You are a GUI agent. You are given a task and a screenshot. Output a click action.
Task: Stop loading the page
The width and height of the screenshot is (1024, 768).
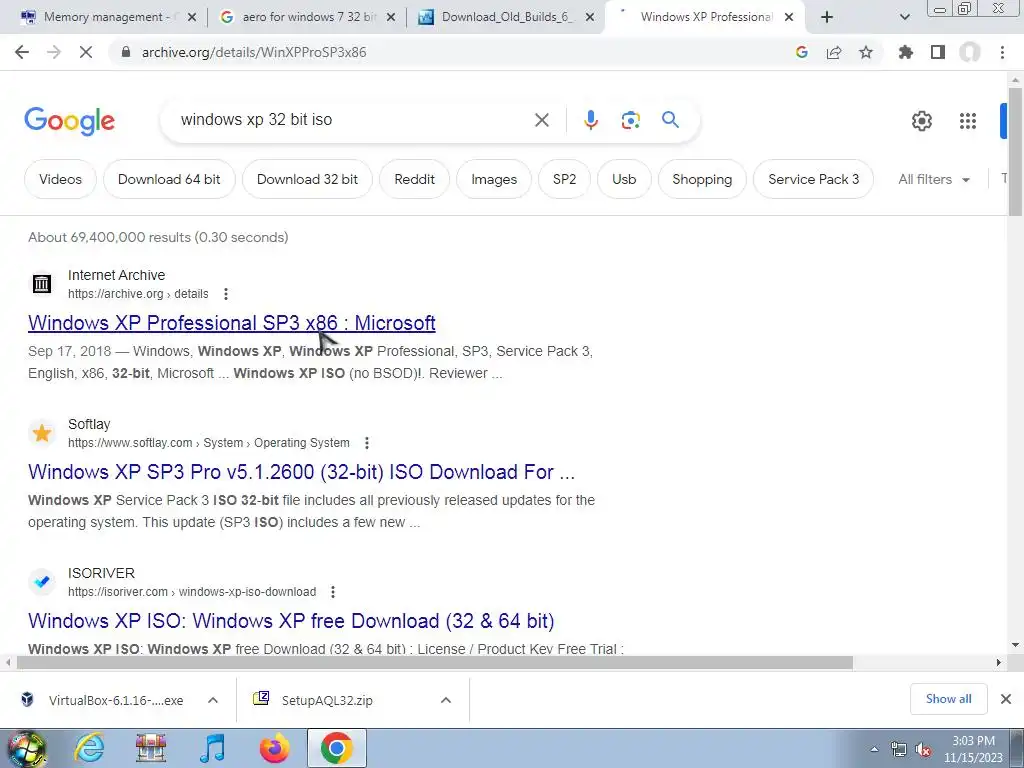coord(86,52)
